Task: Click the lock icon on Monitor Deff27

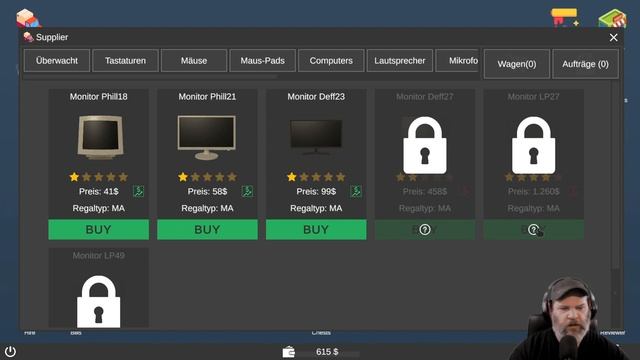Action: (x=424, y=145)
